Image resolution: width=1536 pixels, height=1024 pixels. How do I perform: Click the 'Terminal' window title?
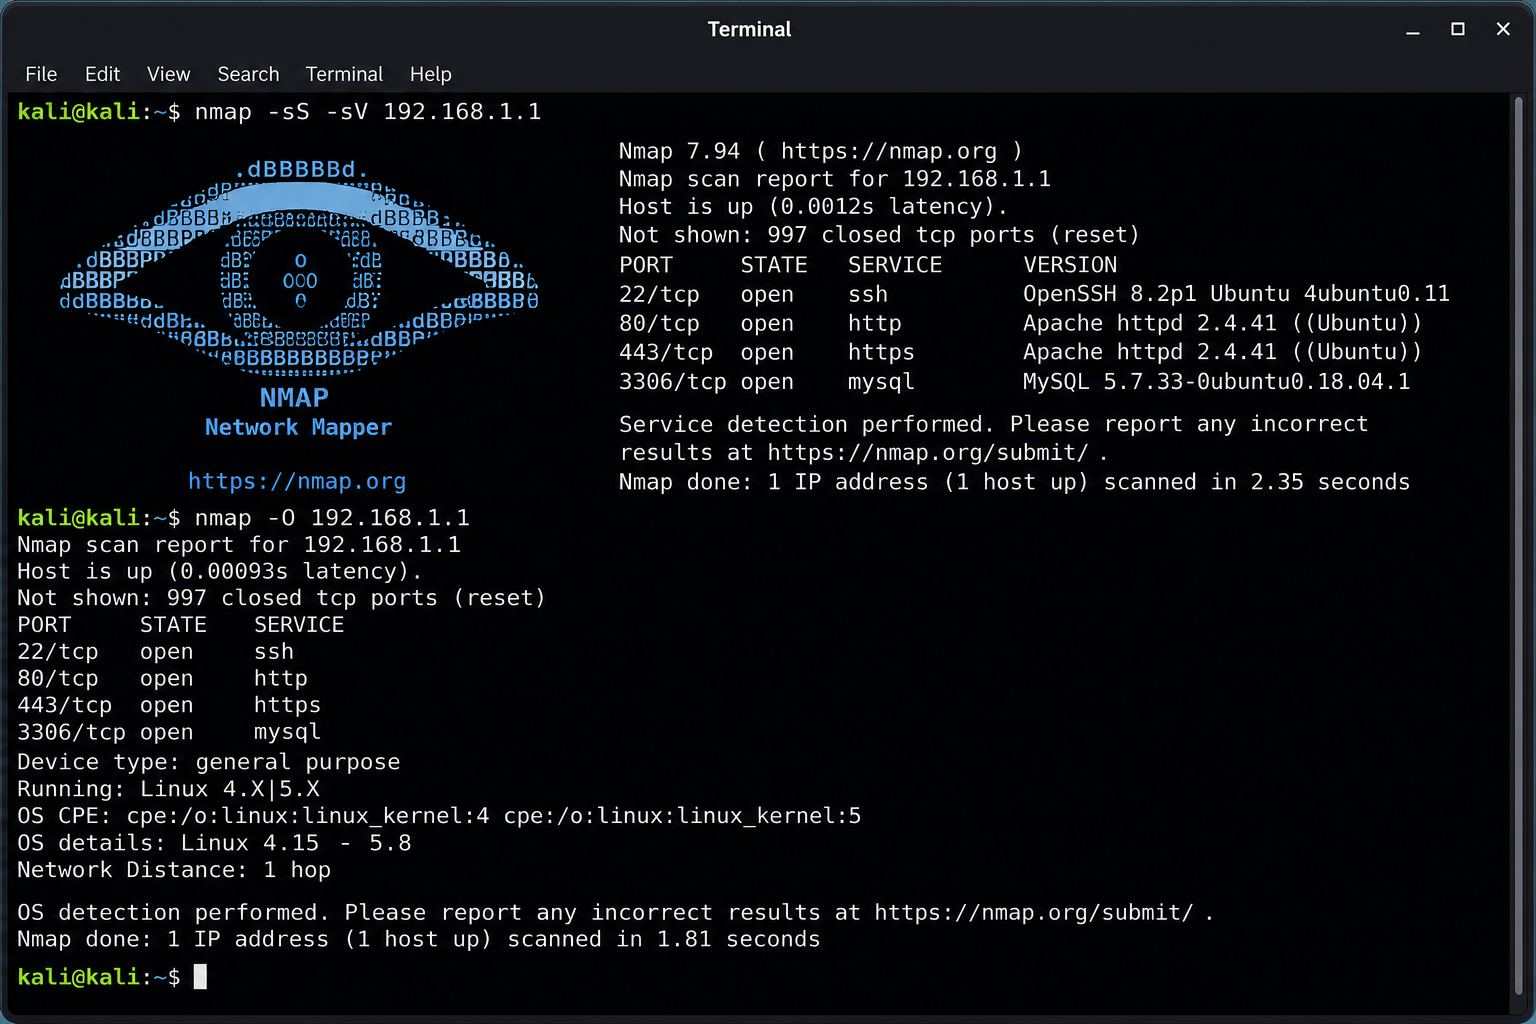749,29
